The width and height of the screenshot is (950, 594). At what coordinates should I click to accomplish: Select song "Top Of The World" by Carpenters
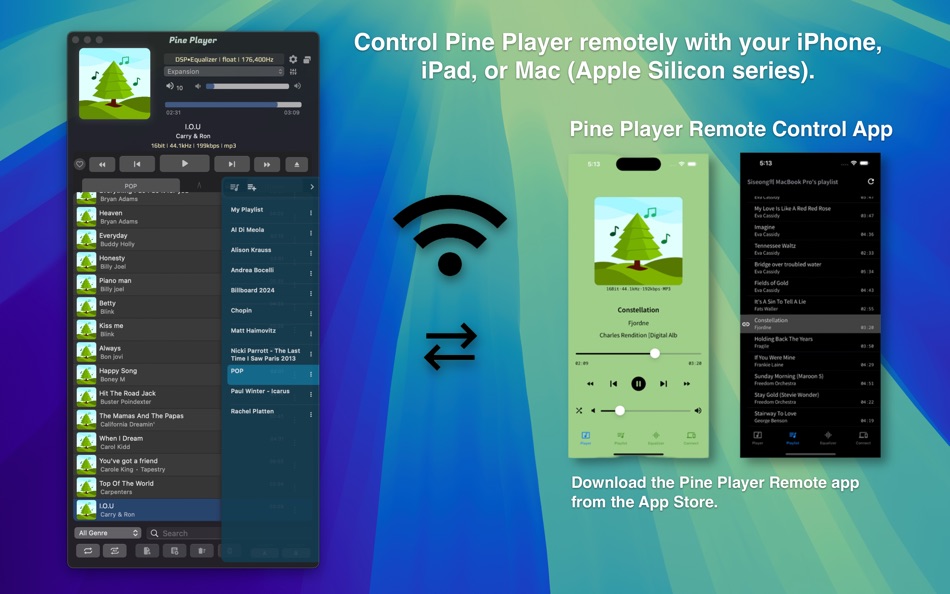coord(148,487)
